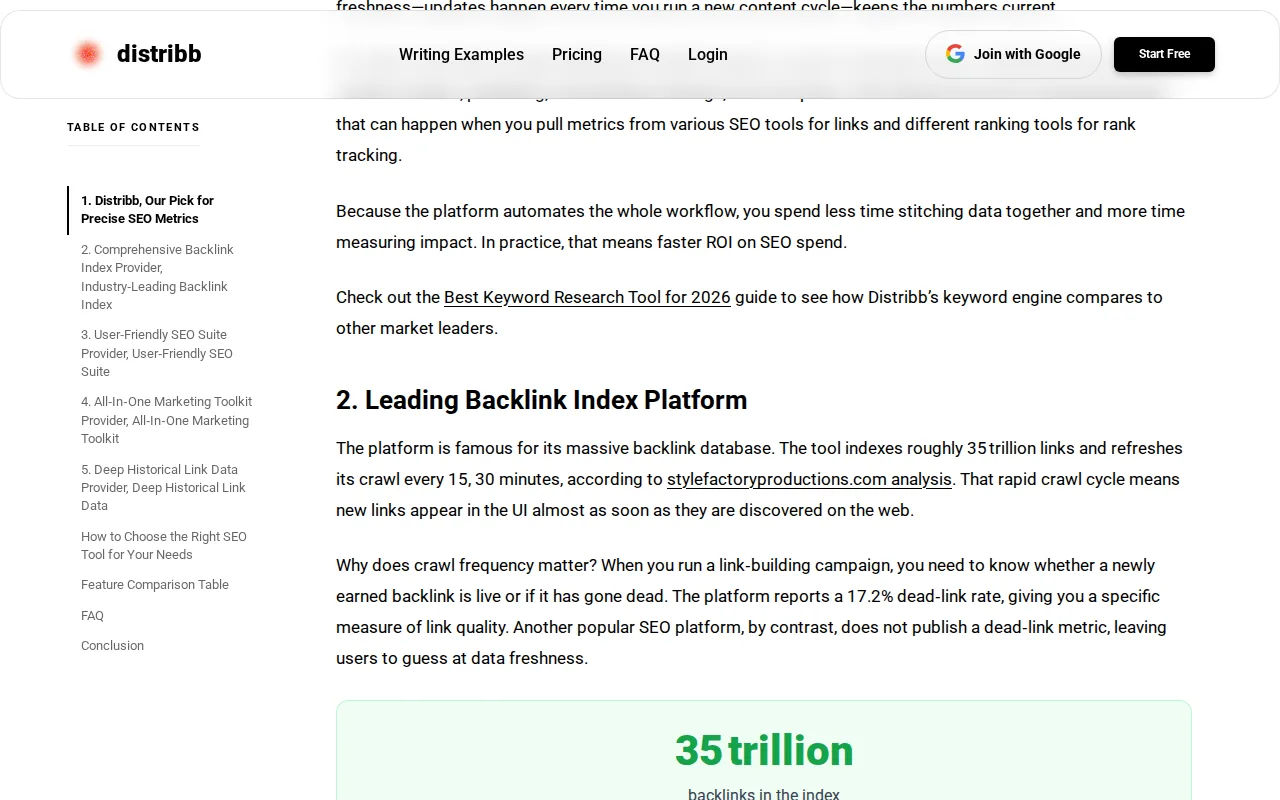The width and height of the screenshot is (1280, 800).
Task: Click the distribb red logo icon
Action: coord(88,54)
